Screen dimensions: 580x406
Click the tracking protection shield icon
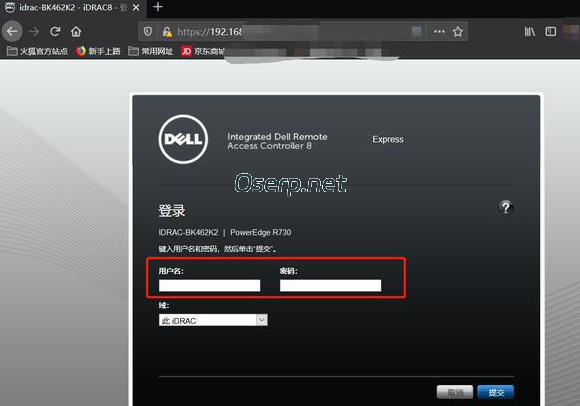click(148, 32)
